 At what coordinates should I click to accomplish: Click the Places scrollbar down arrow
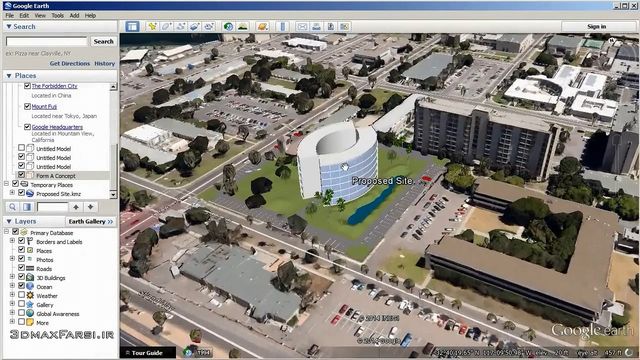click(113, 194)
